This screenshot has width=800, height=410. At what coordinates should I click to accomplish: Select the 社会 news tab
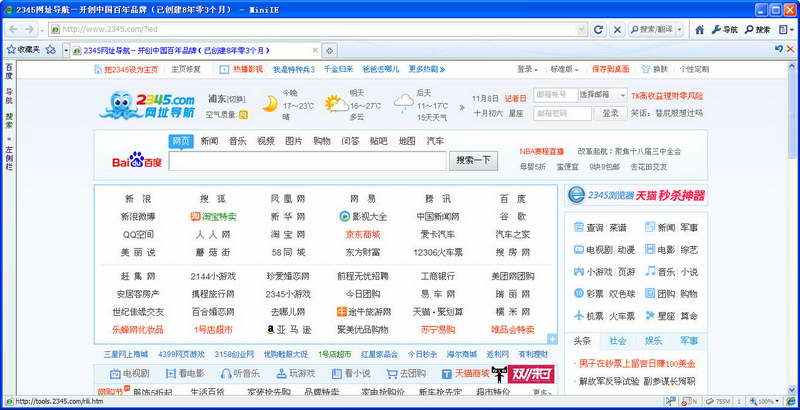[617, 341]
